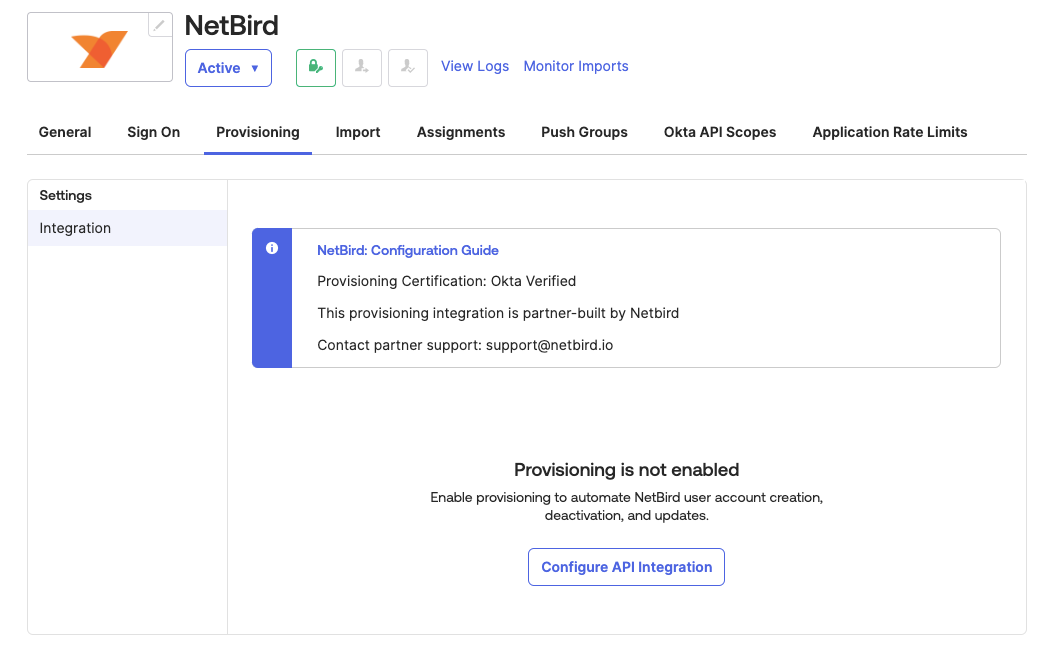Open the Active status dropdown
1057x653 pixels.
(x=228, y=68)
